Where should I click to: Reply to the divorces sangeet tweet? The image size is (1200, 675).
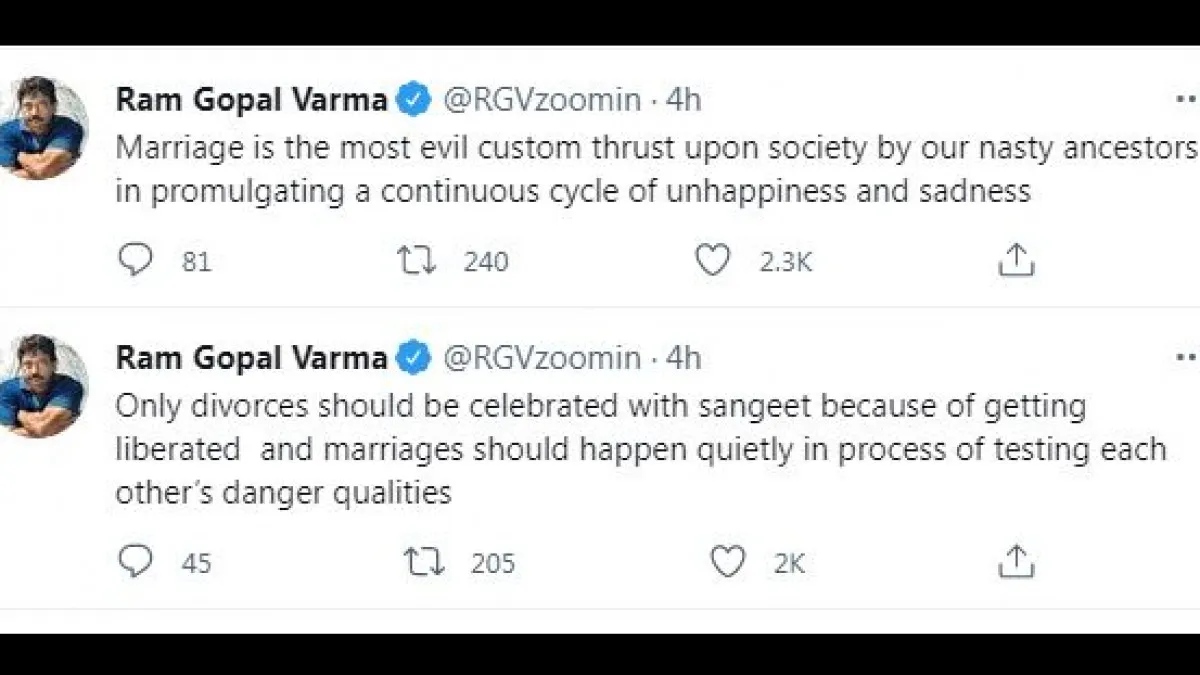pos(135,561)
